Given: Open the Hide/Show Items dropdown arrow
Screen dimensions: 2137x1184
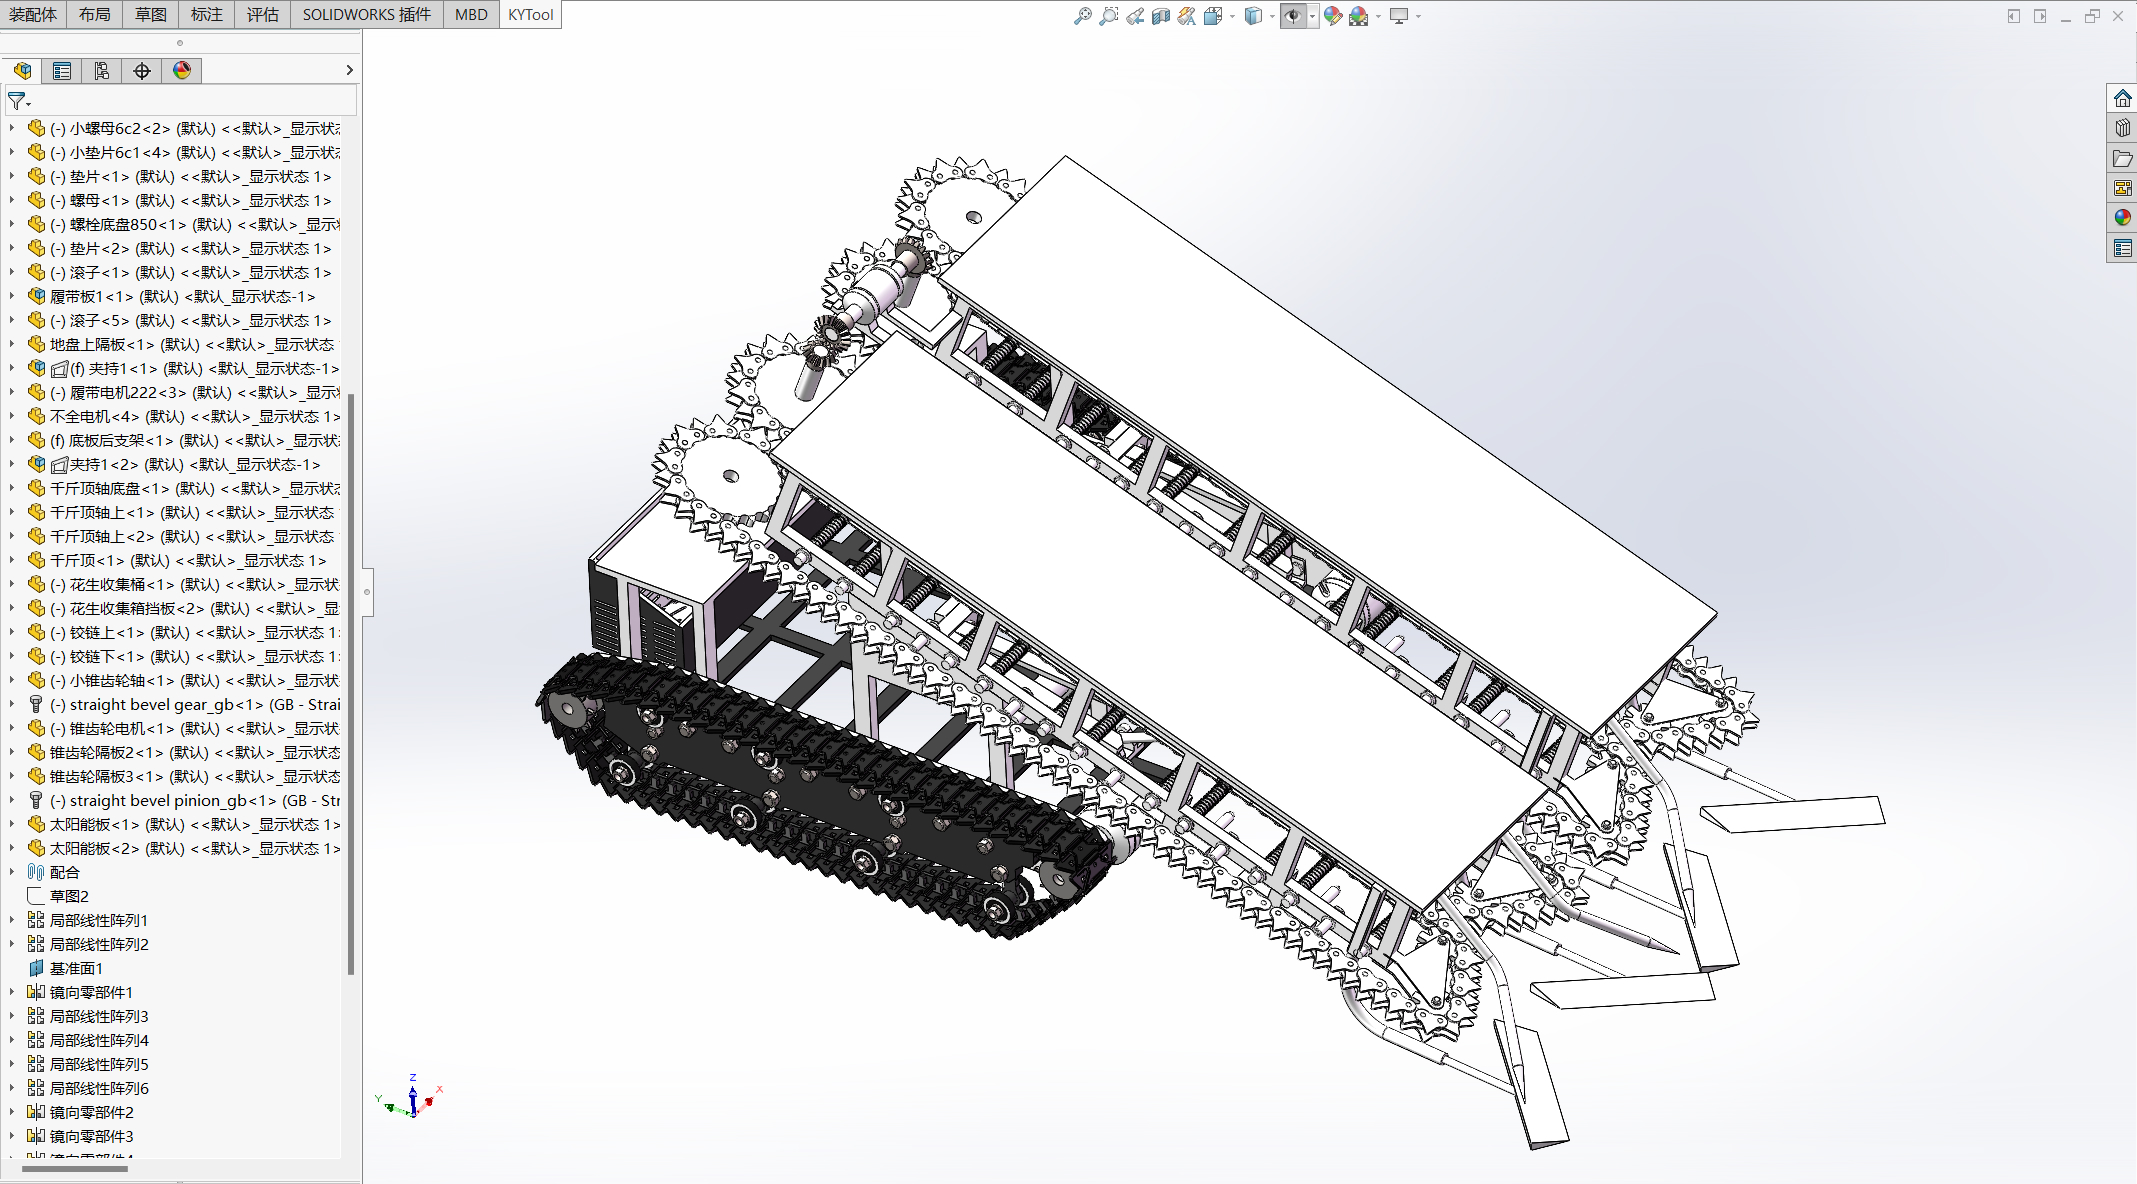Looking at the screenshot, I should point(1312,16).
